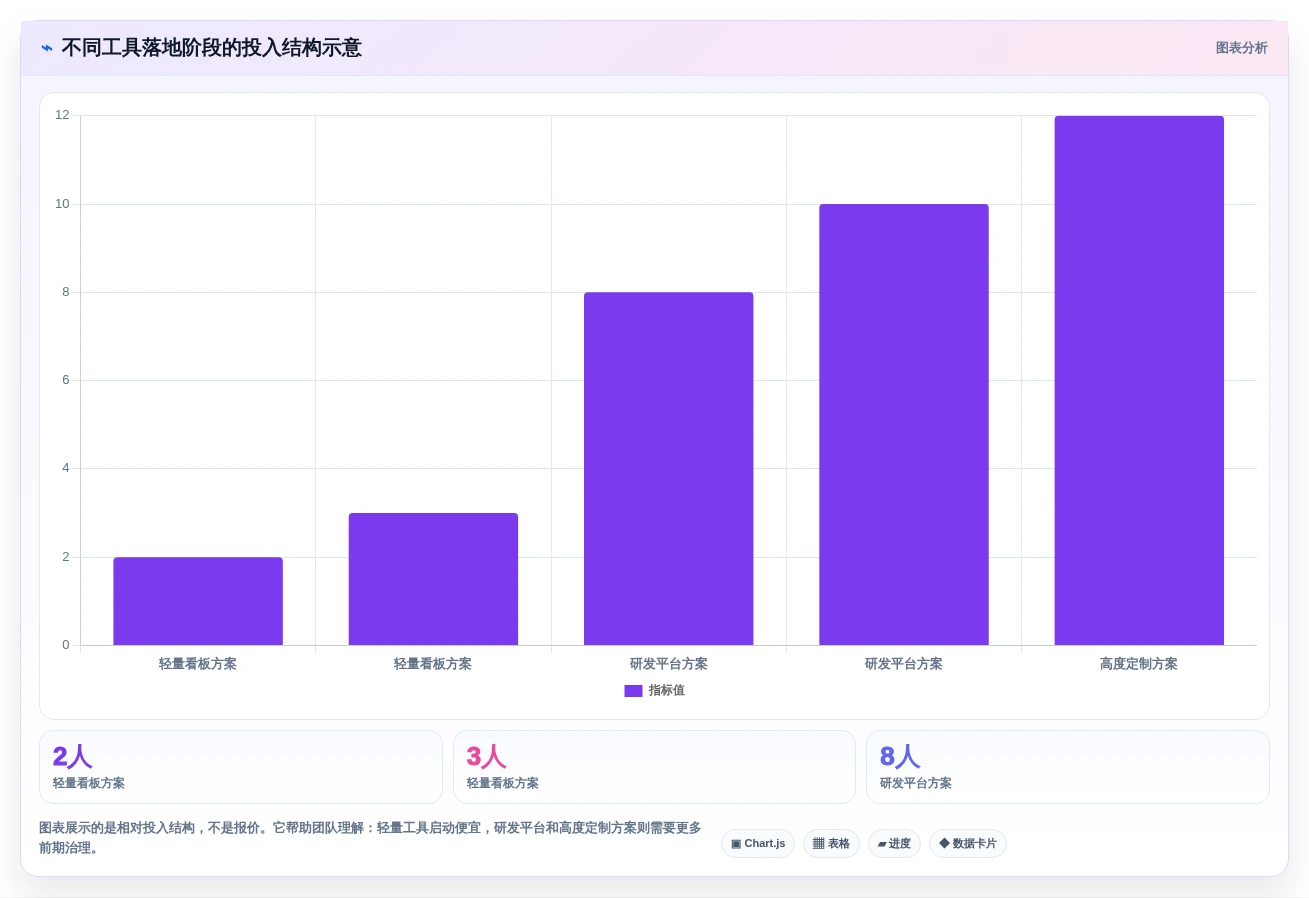Click the lightning icon beside the chart title

click(47, 48)
